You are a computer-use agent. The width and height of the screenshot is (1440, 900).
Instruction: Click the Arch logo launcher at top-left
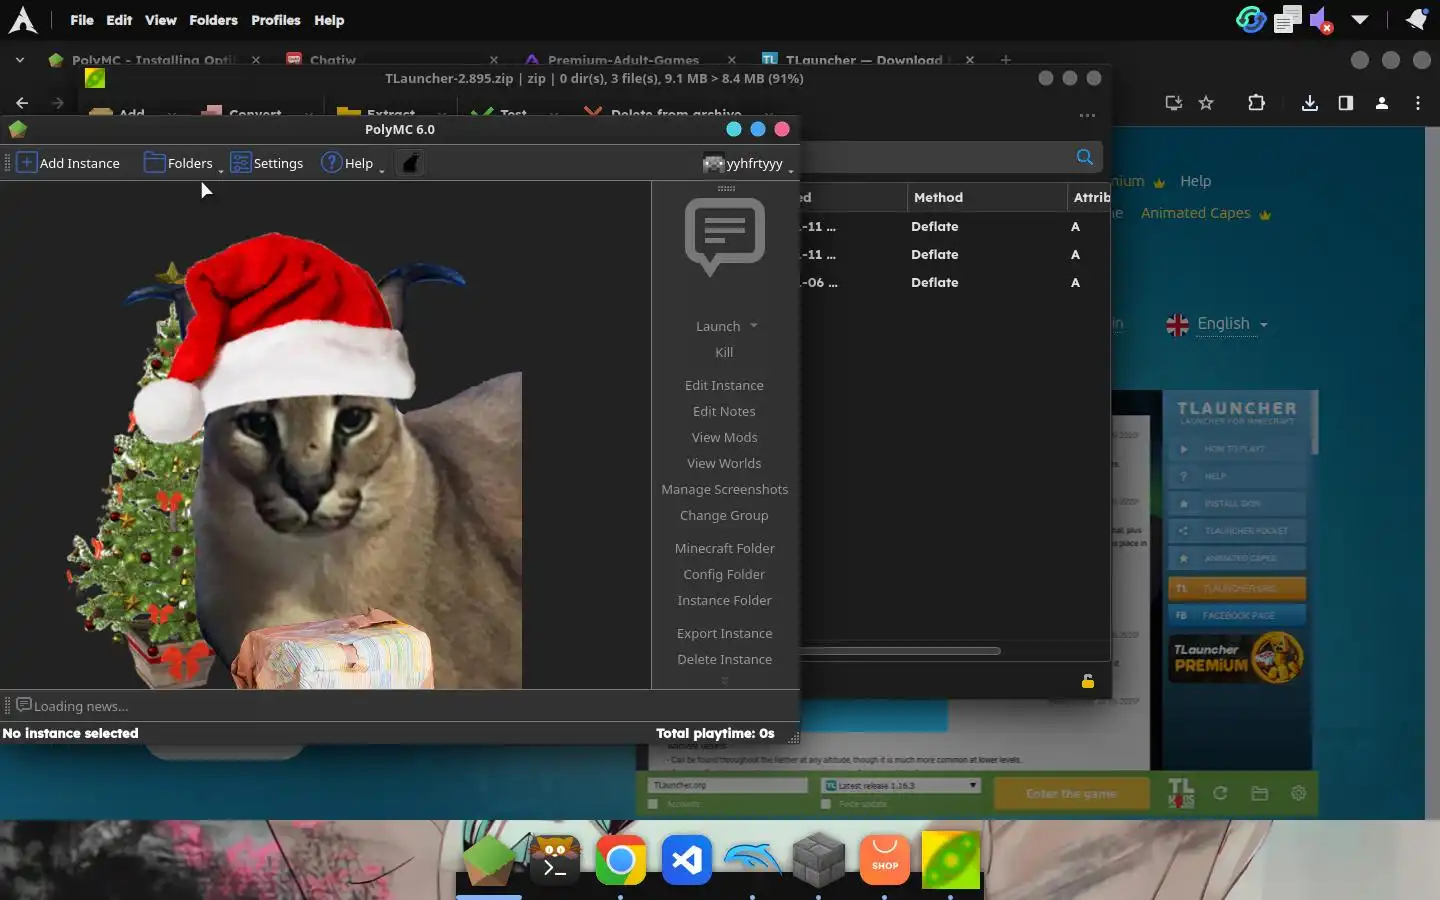22,20
